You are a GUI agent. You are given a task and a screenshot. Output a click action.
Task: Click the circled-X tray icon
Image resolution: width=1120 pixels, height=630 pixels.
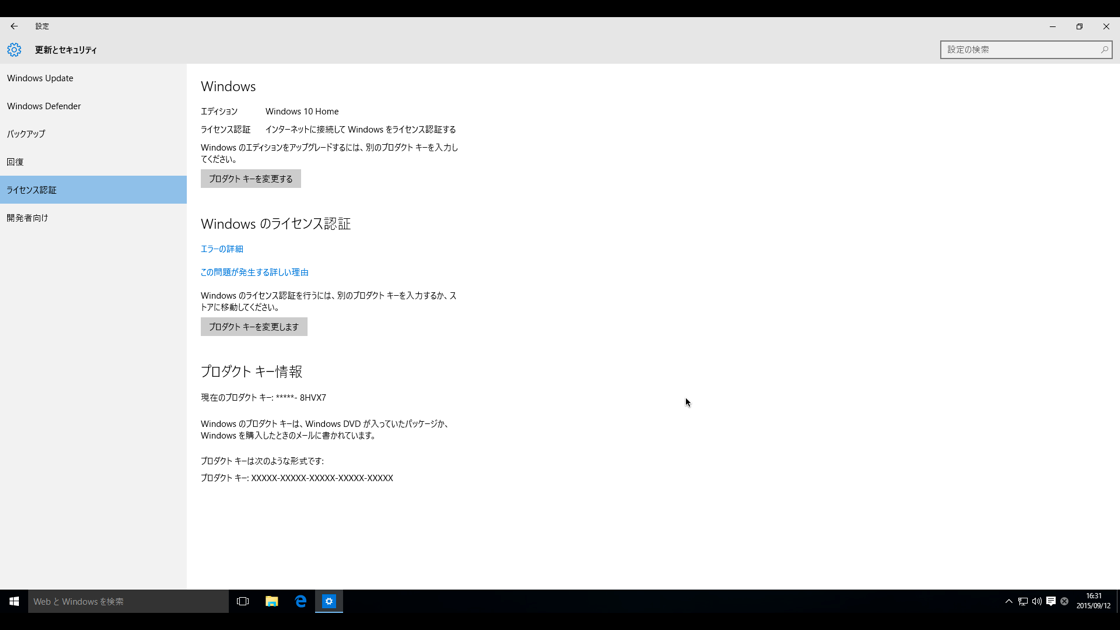click(1064, 601)
